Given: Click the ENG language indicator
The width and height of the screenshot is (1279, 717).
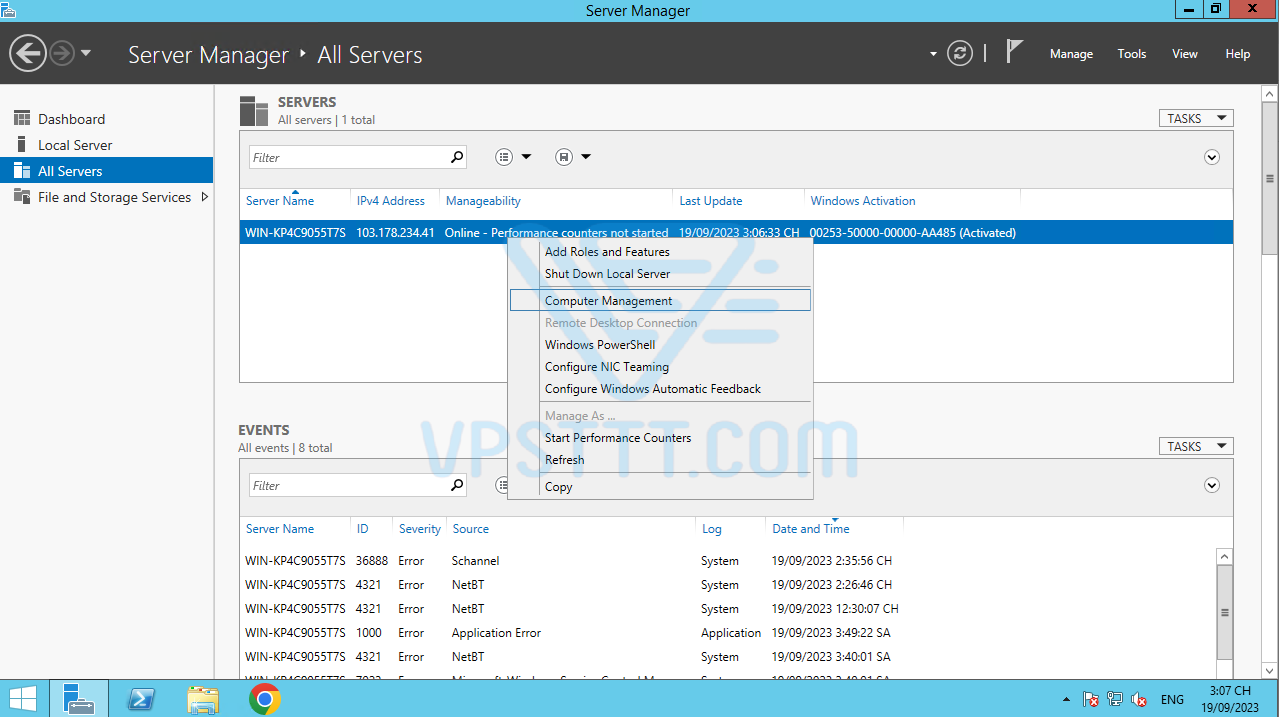Looking at the screenshot, I should point(1172,700).
